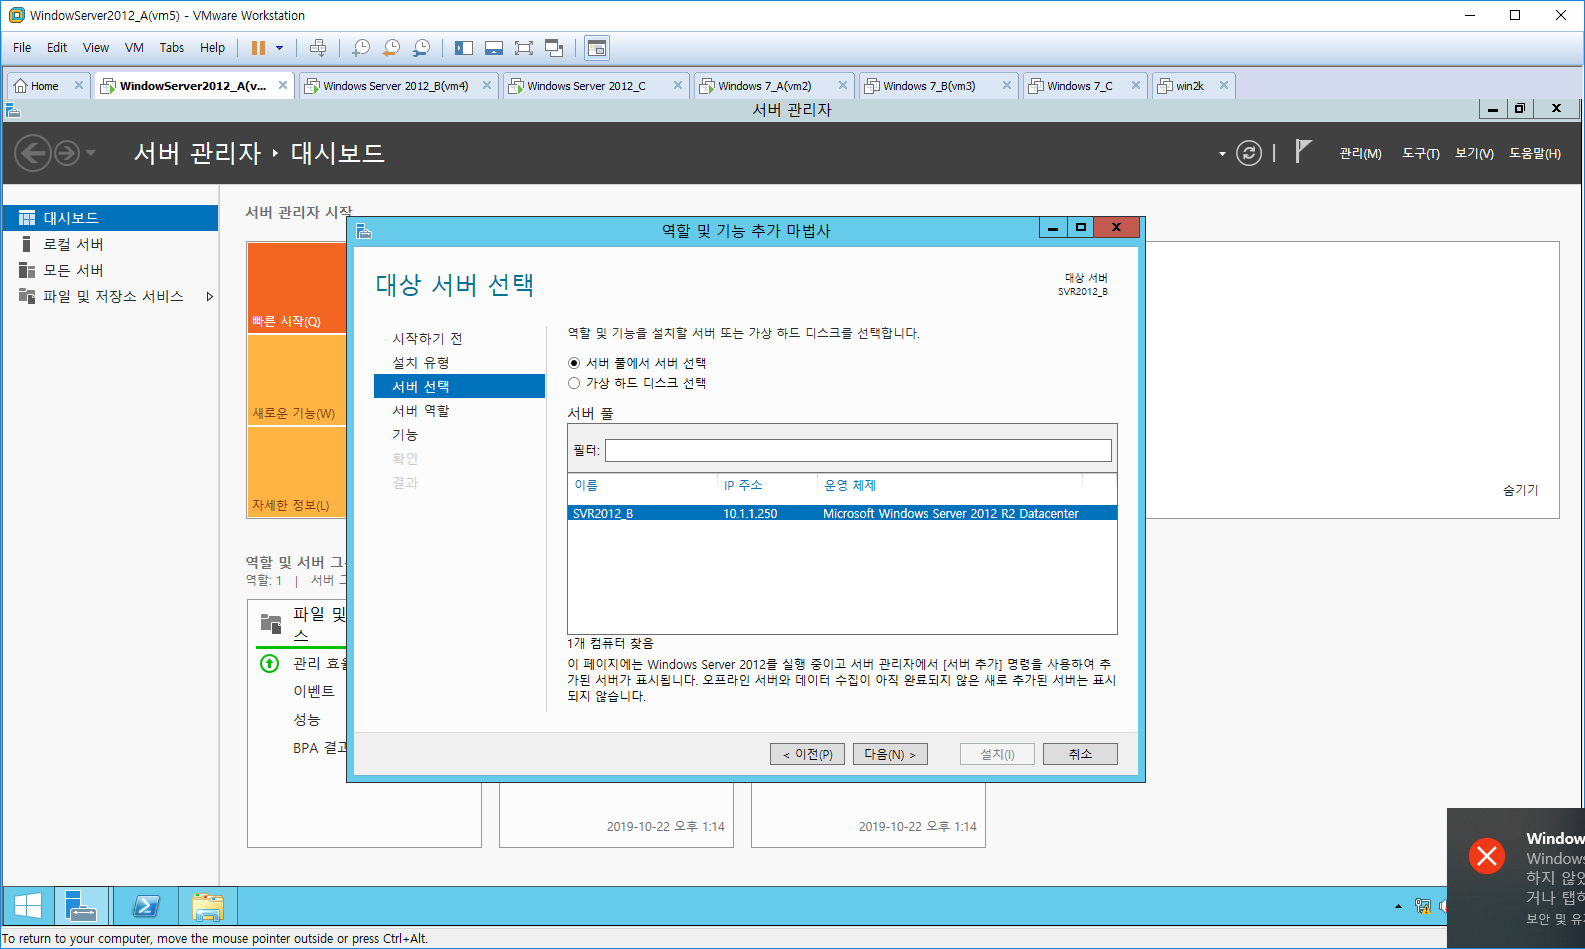
Task: Select the SVR2012_B server row
Action: point(842,513)
